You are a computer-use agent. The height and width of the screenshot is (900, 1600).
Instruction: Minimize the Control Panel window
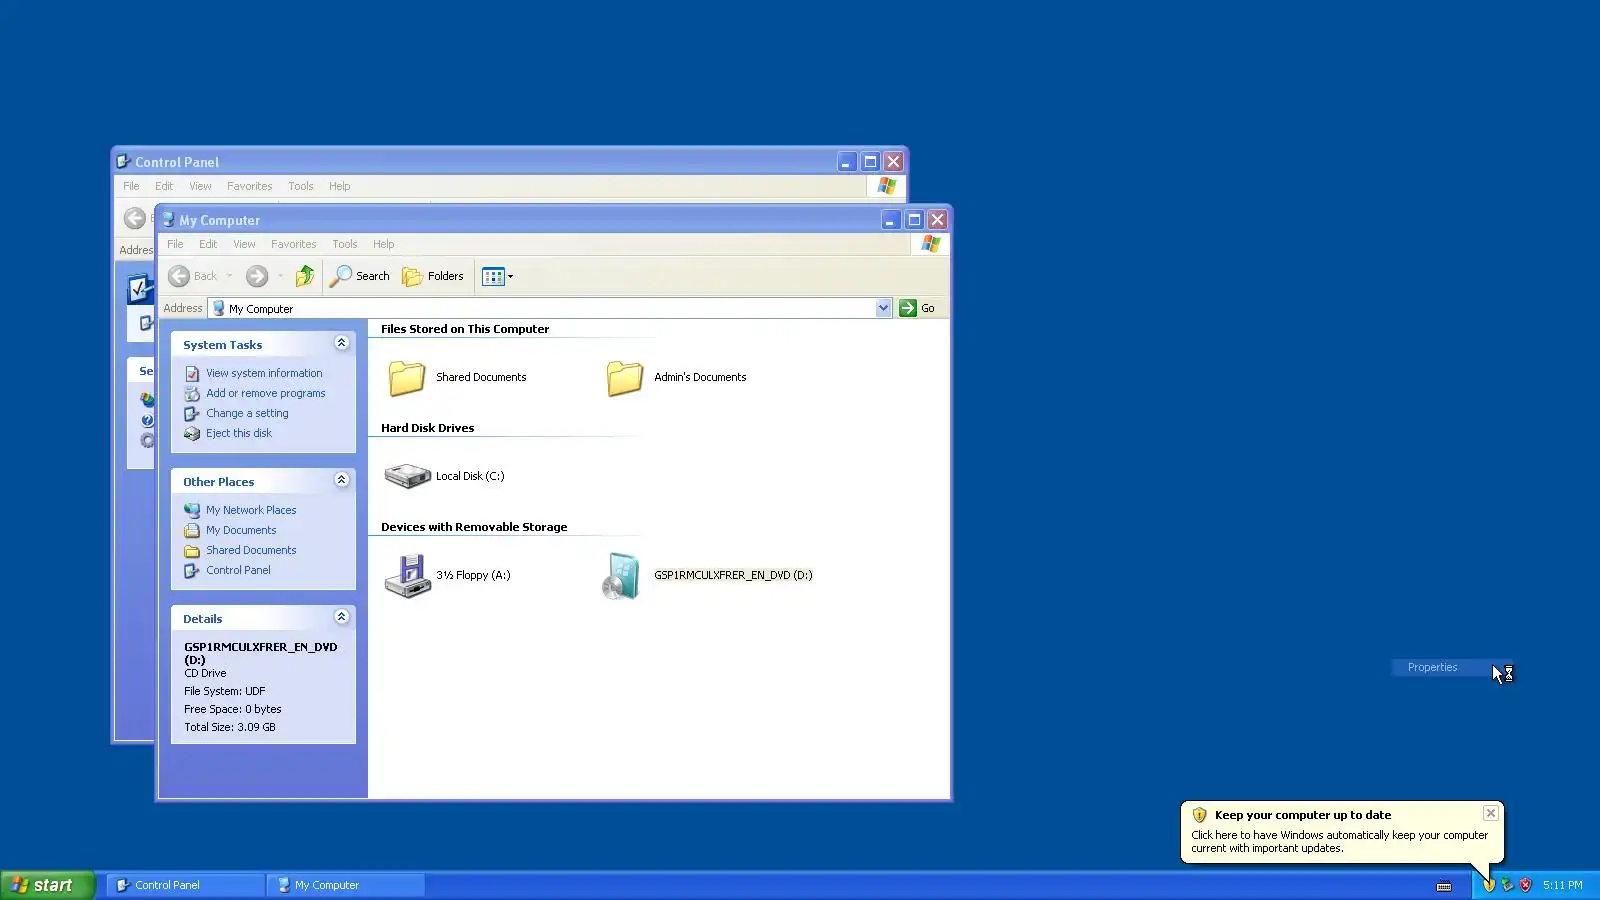[x=846, y=162]
